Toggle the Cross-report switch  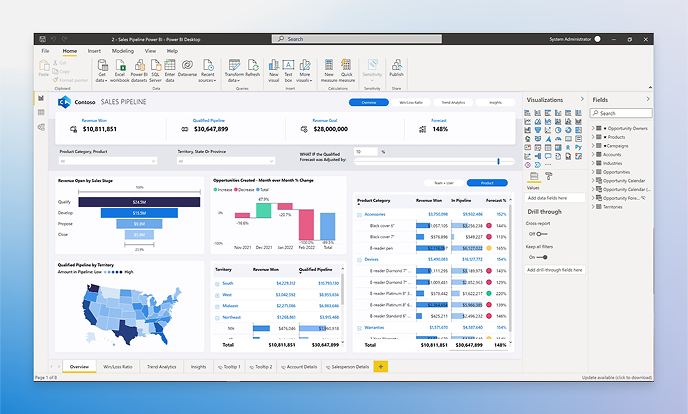click(543, 233)
